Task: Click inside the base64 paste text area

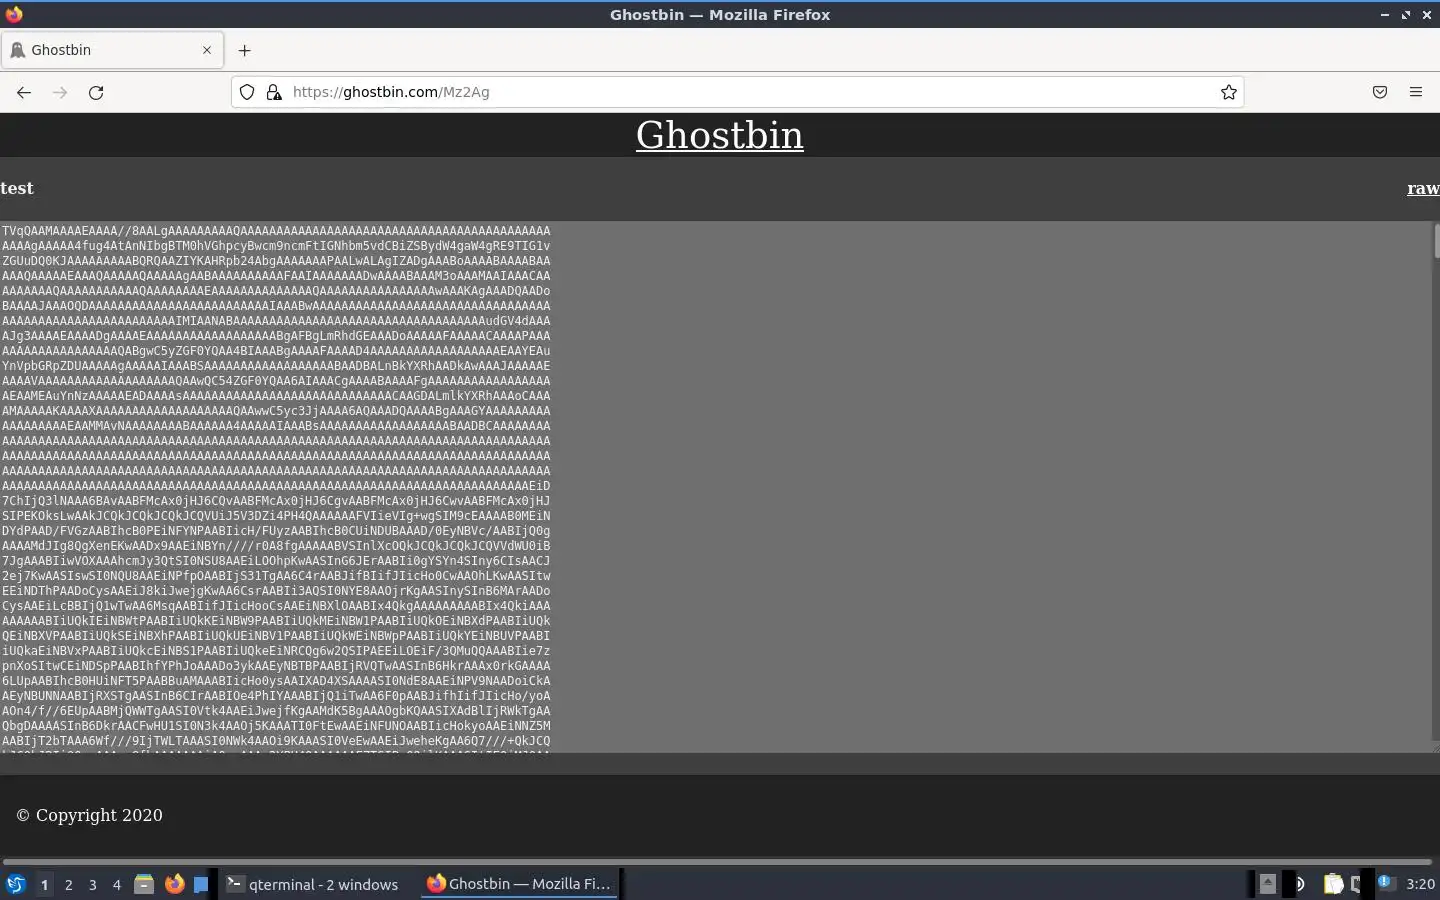Action: (x=715, y=486)
